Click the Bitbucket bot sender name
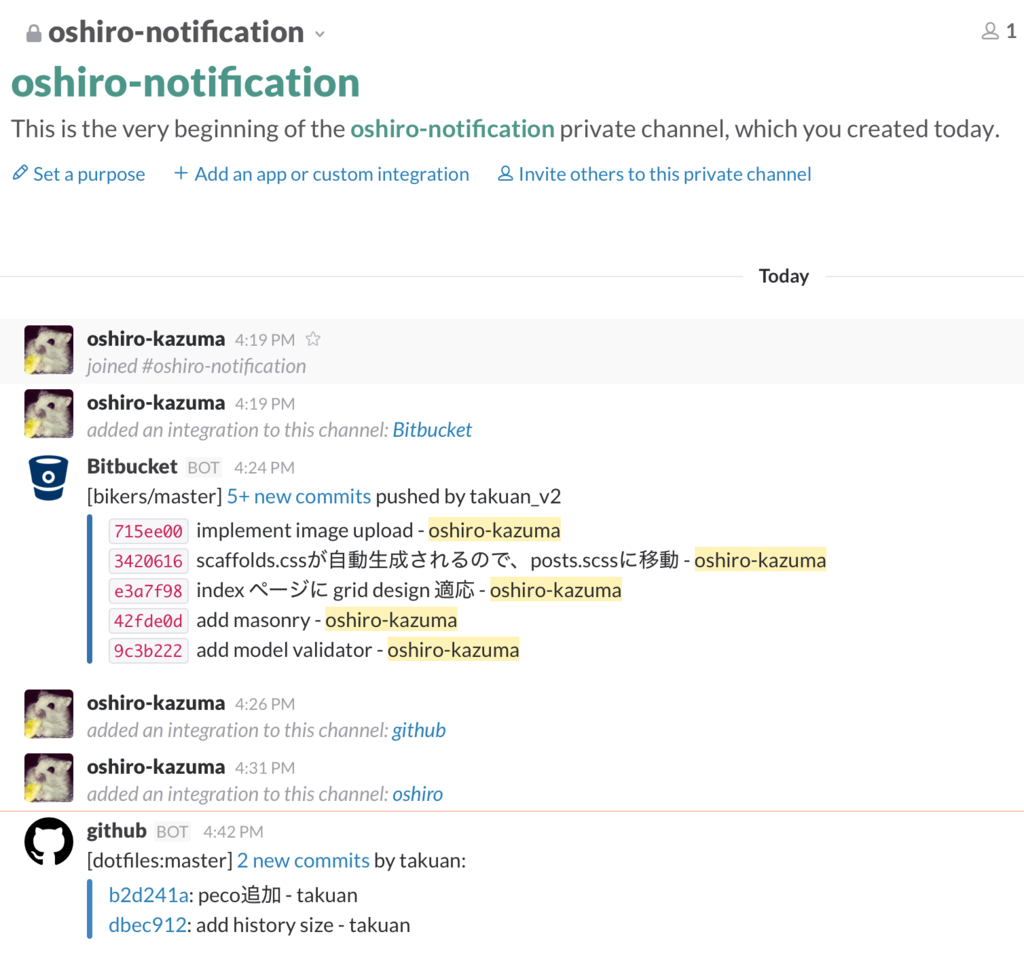This screenshot has width=1024, height=966. pos(132,467)
